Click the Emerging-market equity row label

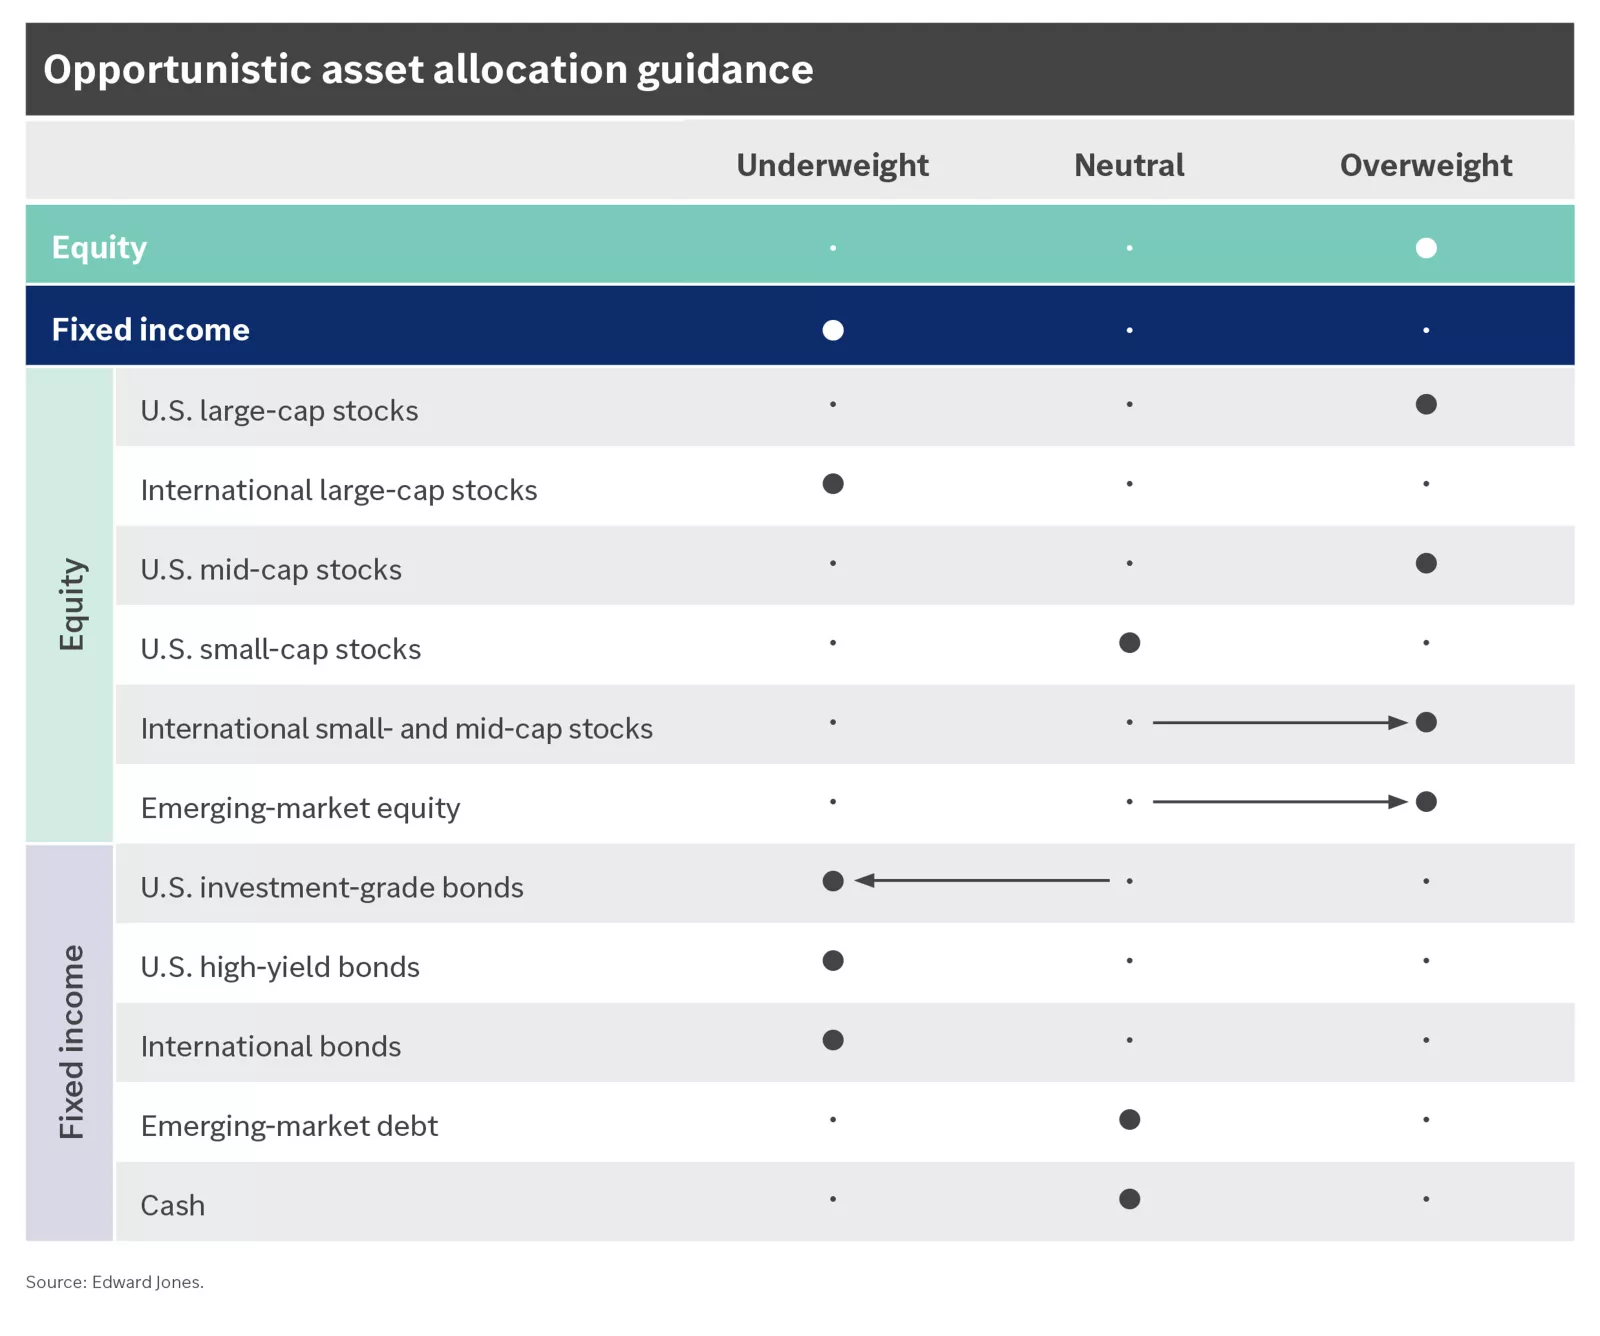click(300, 808)
